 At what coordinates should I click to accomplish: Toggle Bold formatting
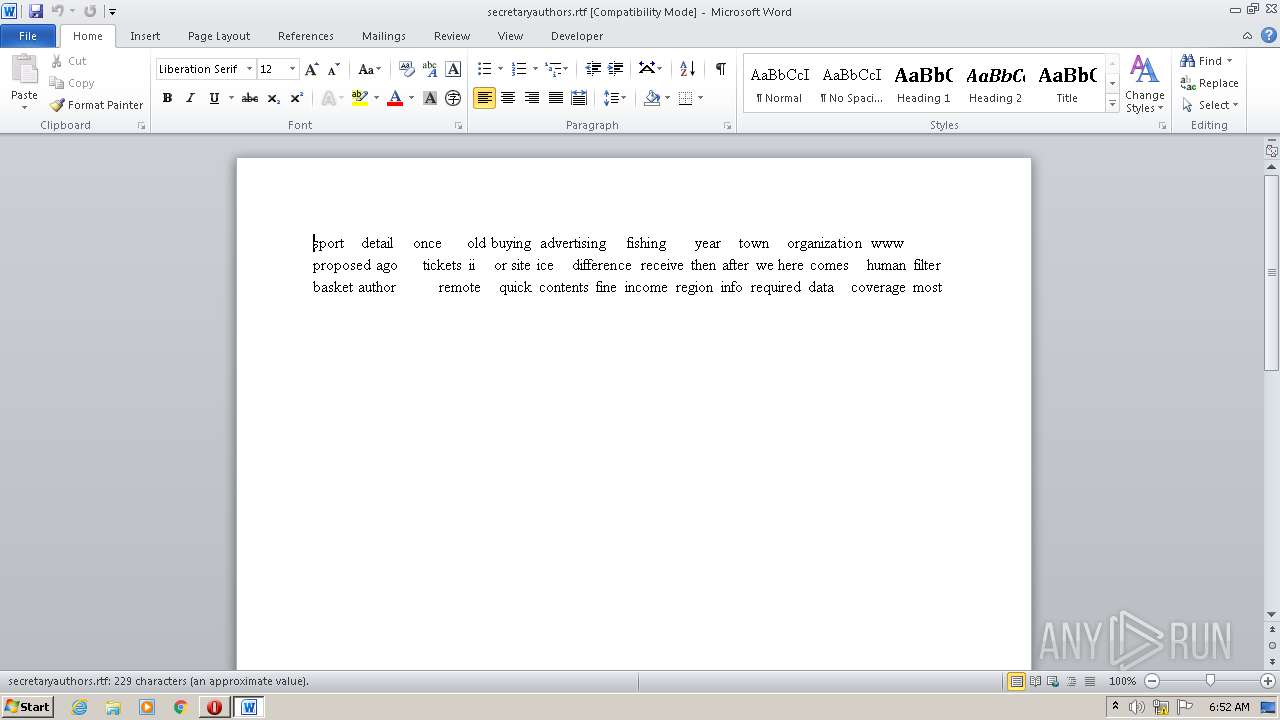coord(167,98)
